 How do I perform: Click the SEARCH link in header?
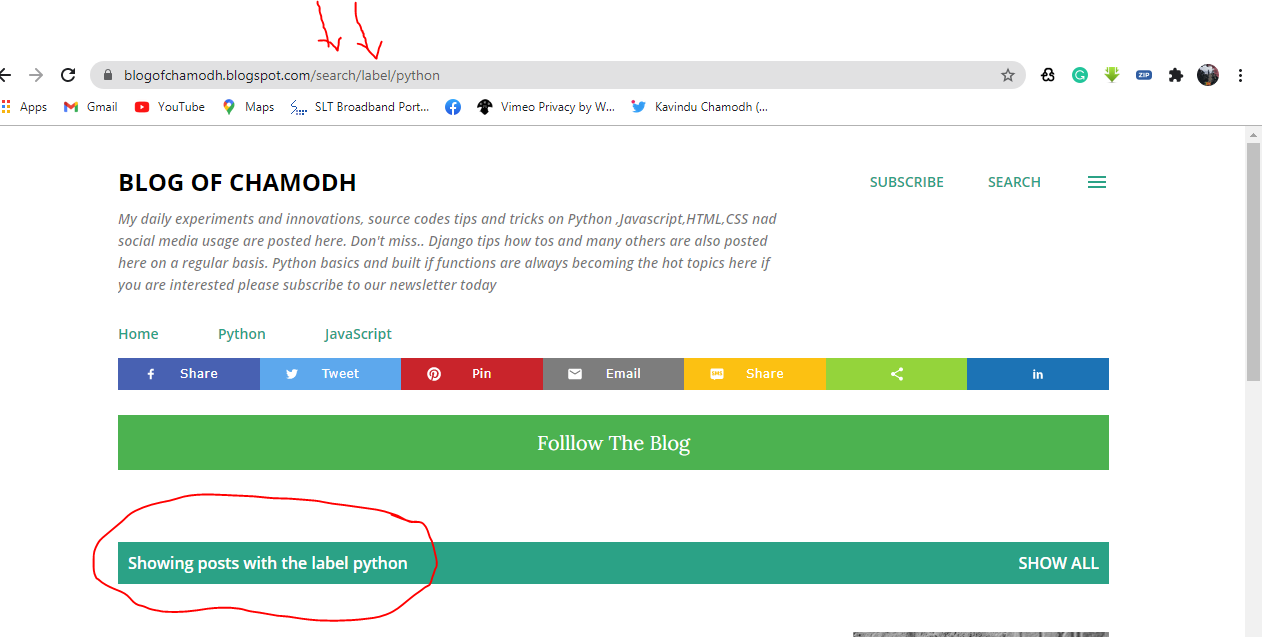tap(1014, 182)
